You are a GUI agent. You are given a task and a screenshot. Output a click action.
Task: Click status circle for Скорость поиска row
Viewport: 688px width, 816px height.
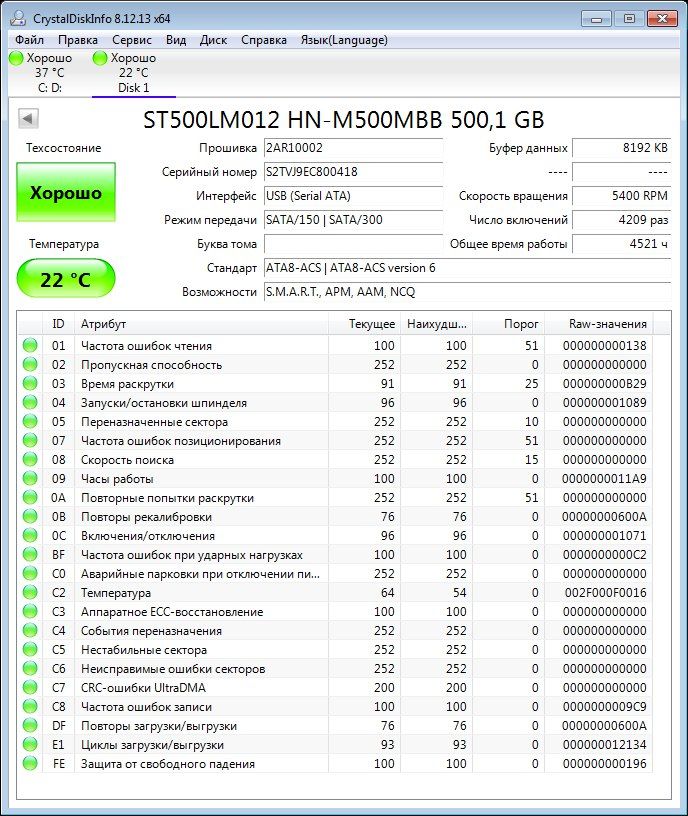(30, 460)
